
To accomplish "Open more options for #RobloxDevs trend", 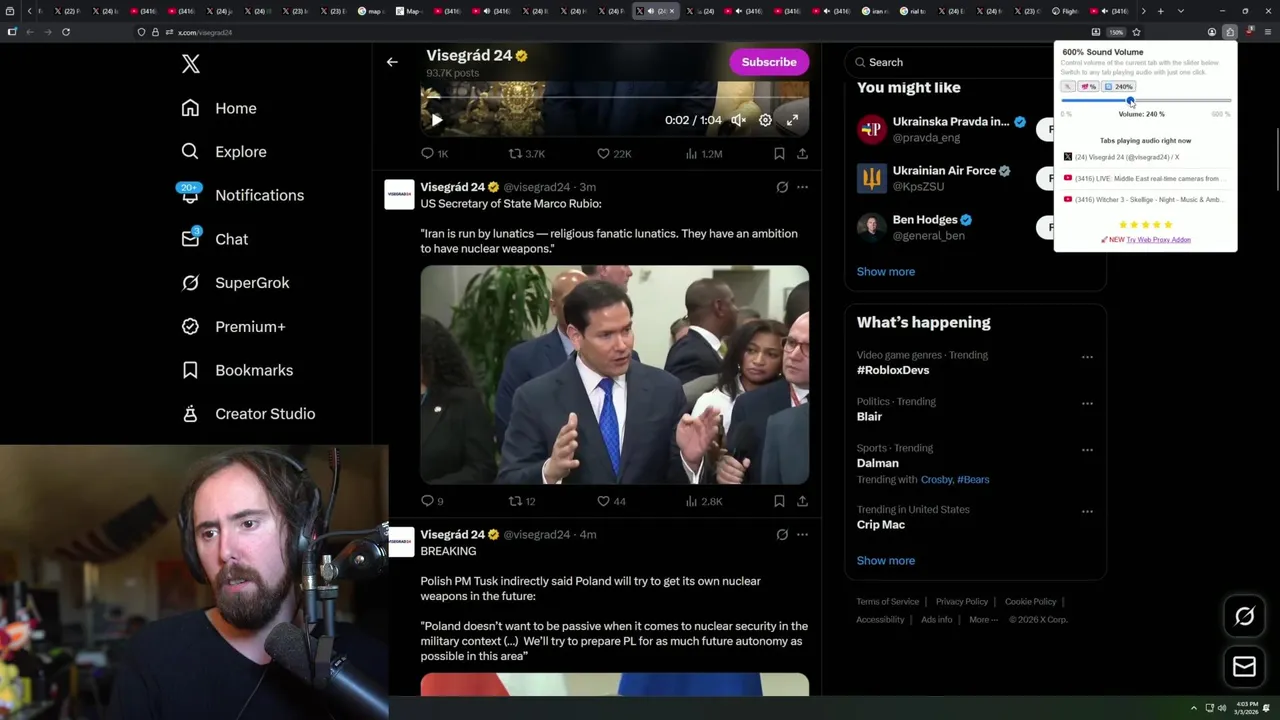I will pos(1087,357).
